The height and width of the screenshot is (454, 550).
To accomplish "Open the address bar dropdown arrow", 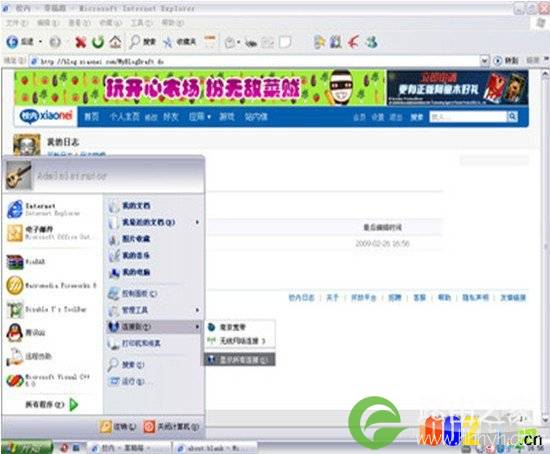I will (x=484, y=61).
